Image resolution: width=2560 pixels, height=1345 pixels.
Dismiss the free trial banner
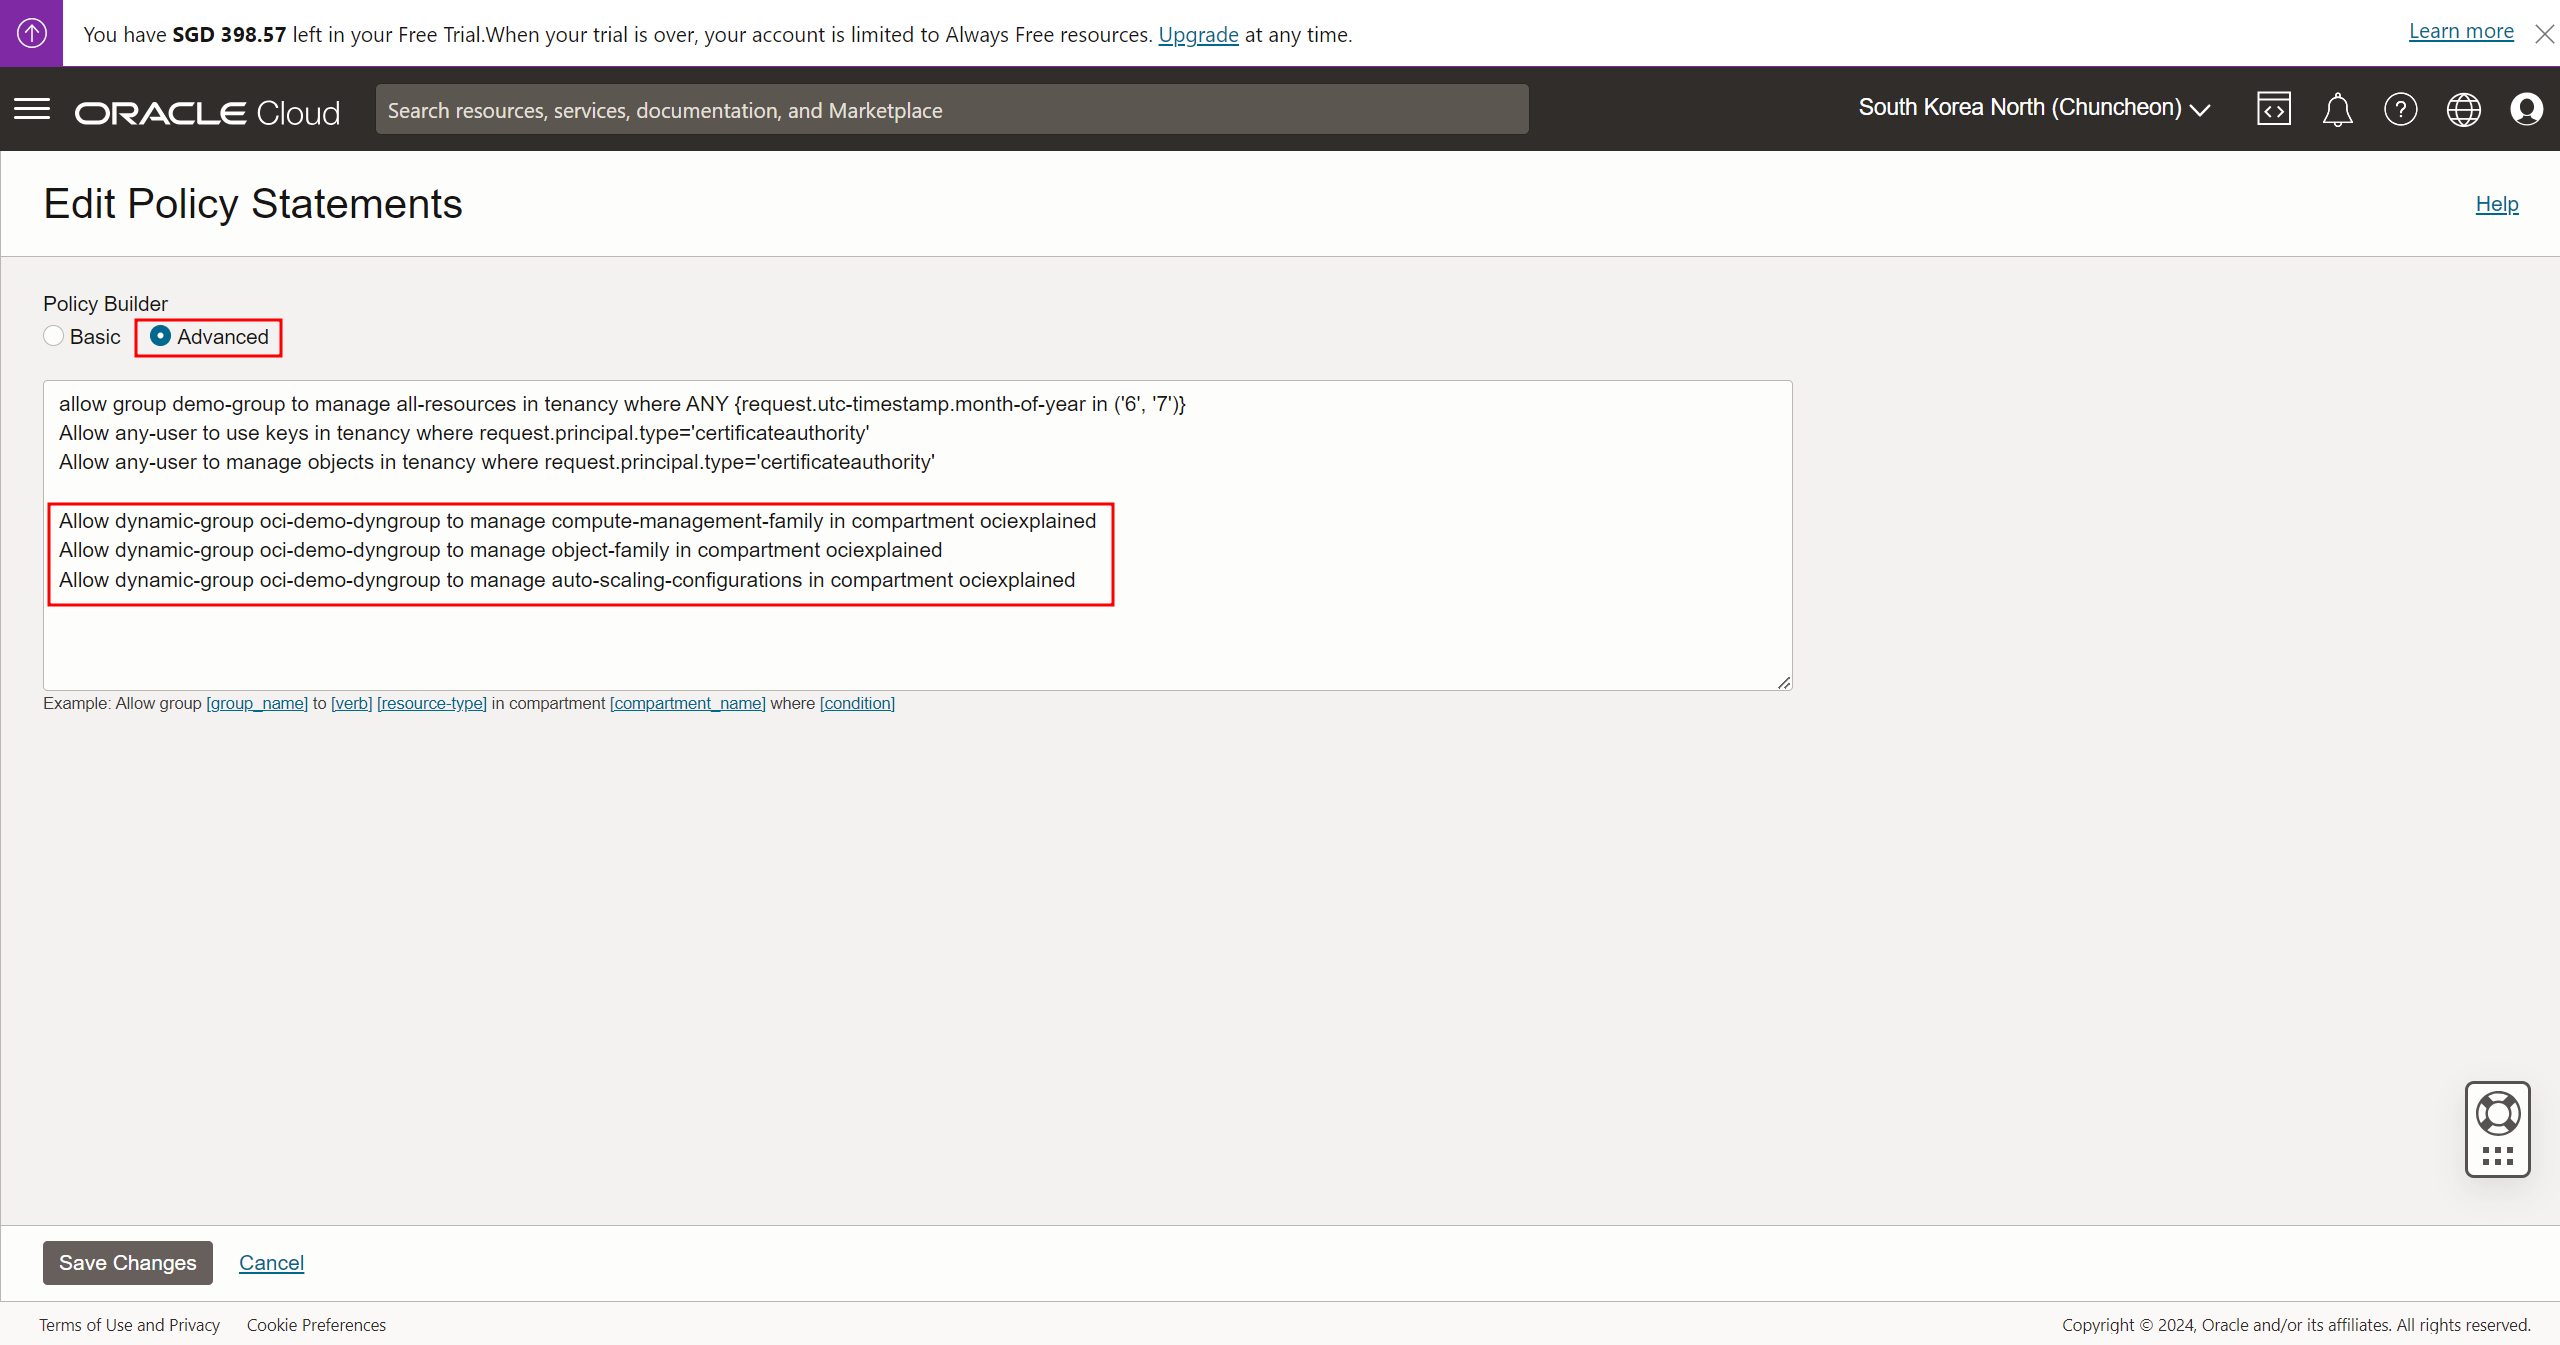click(x=2544, y=34)
